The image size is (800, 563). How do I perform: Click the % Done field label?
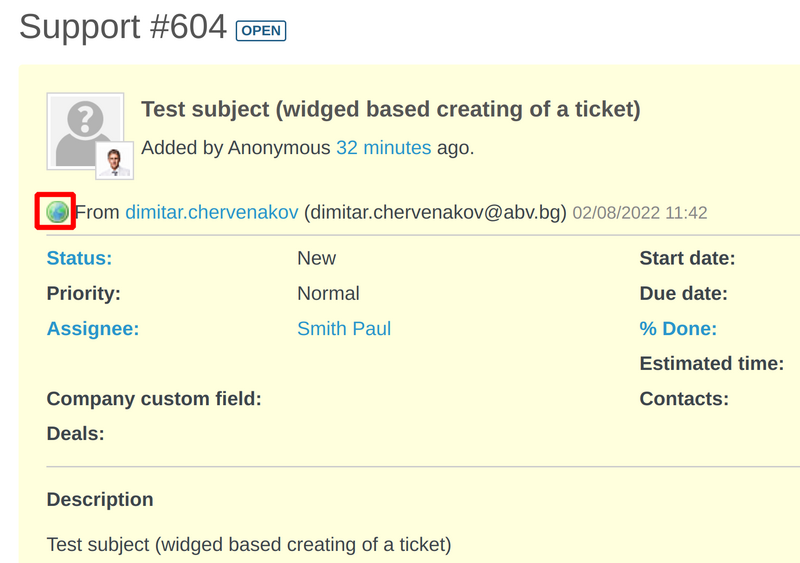(678, 328)
